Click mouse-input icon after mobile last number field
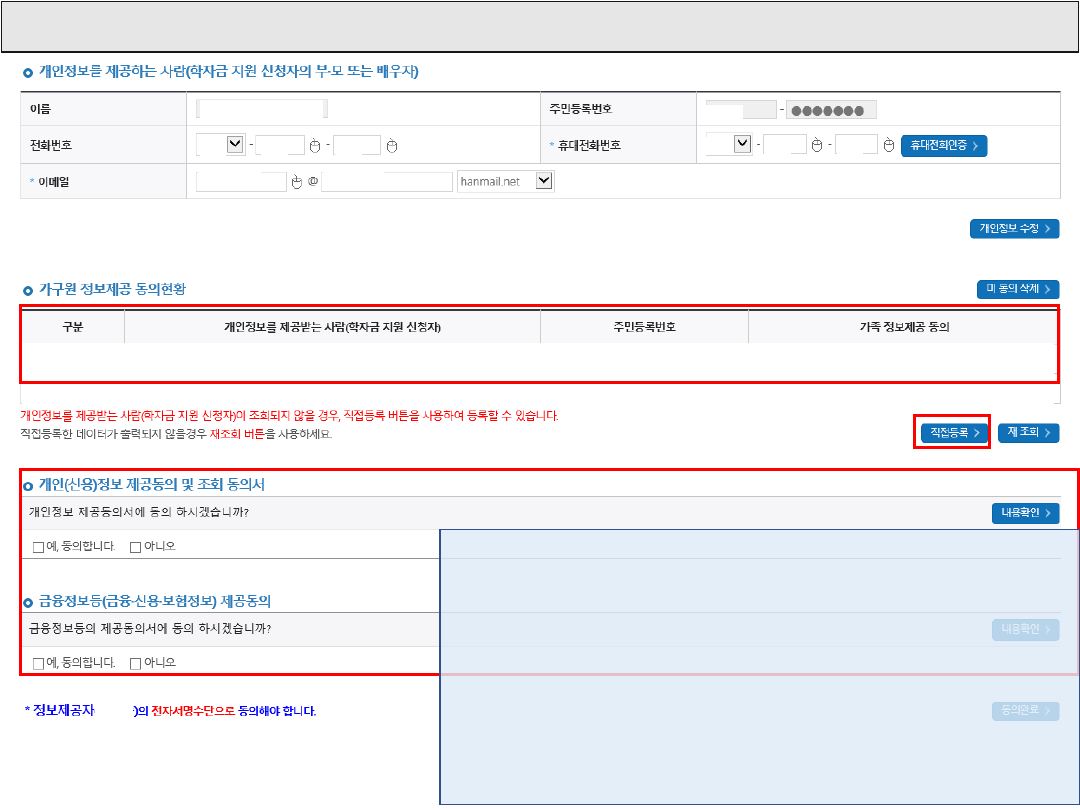The height and width of the screenshot is (810, 1080). click(888, 146)
